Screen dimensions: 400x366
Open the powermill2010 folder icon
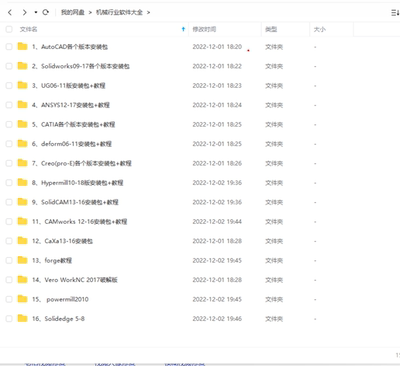[x=22, y=299]
